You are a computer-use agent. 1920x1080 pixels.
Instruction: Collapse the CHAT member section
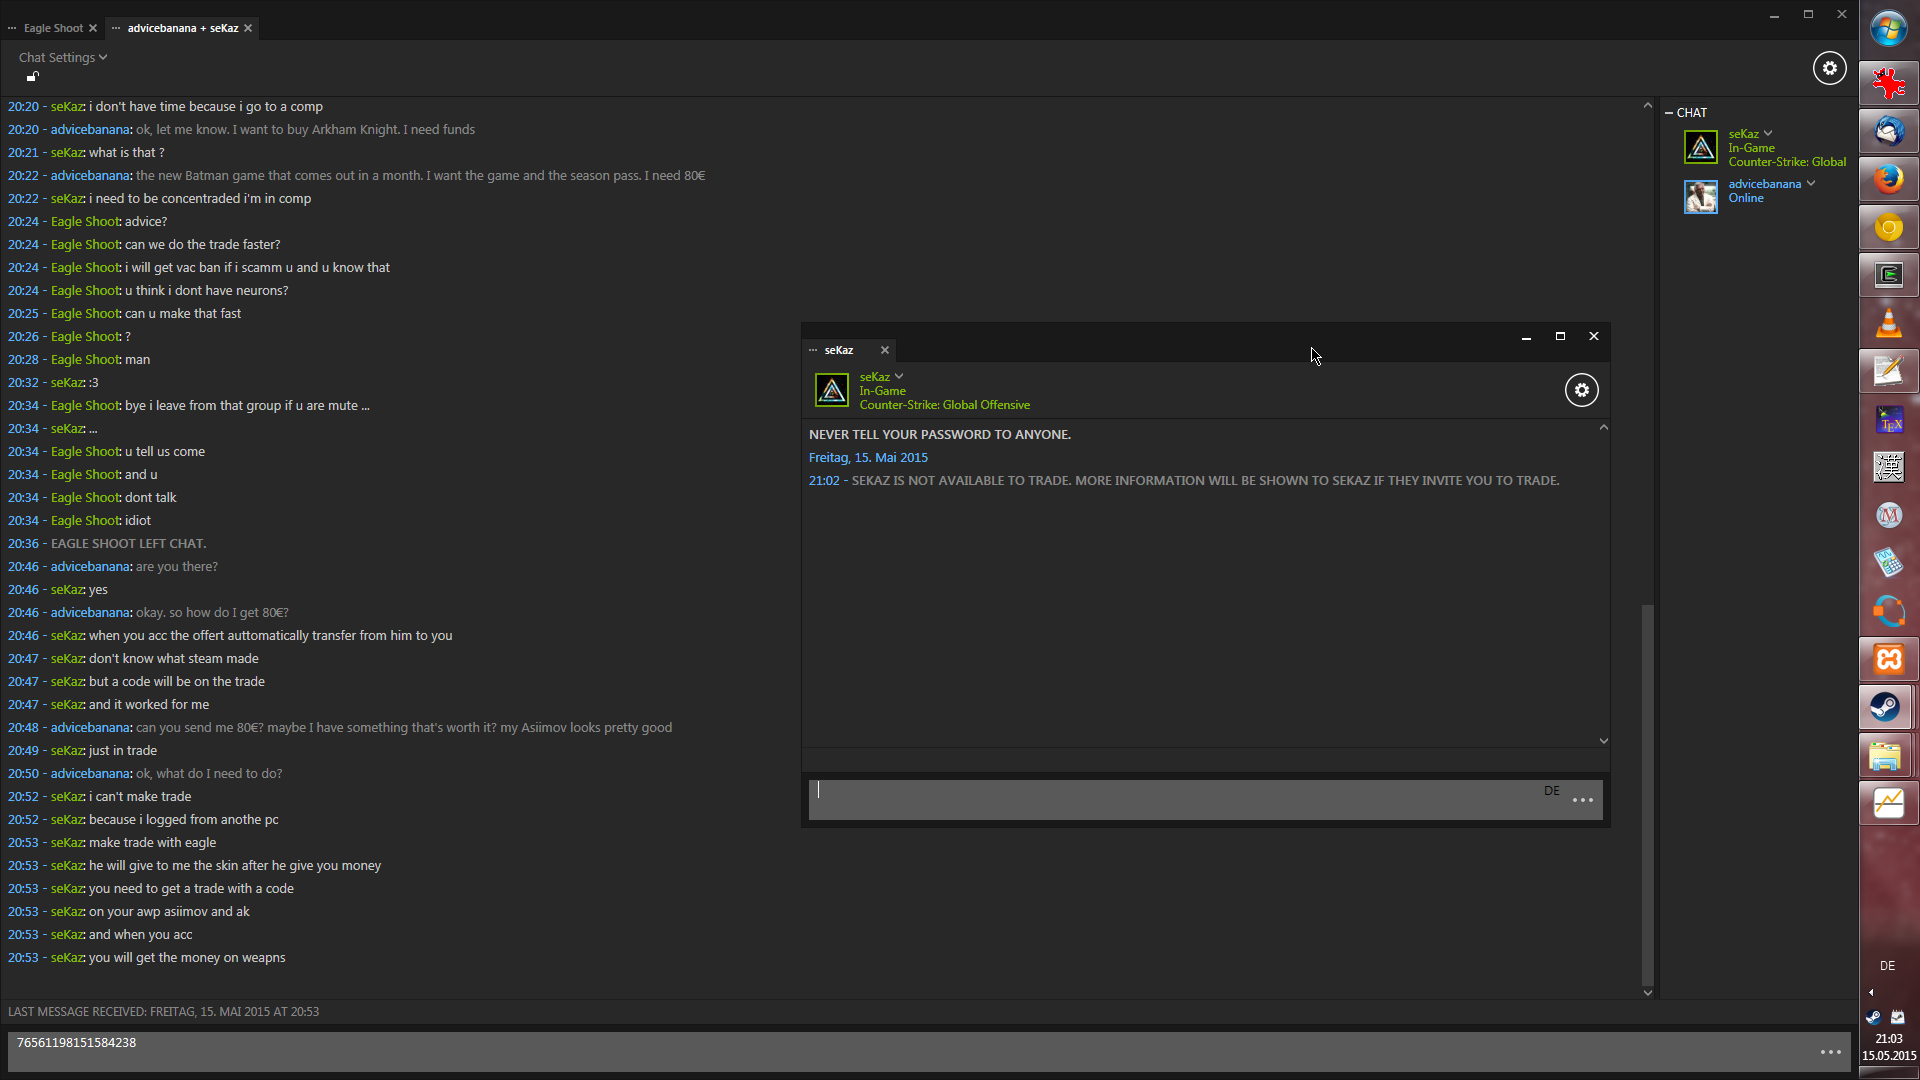pyautogui.click(x=1669, y=113)
